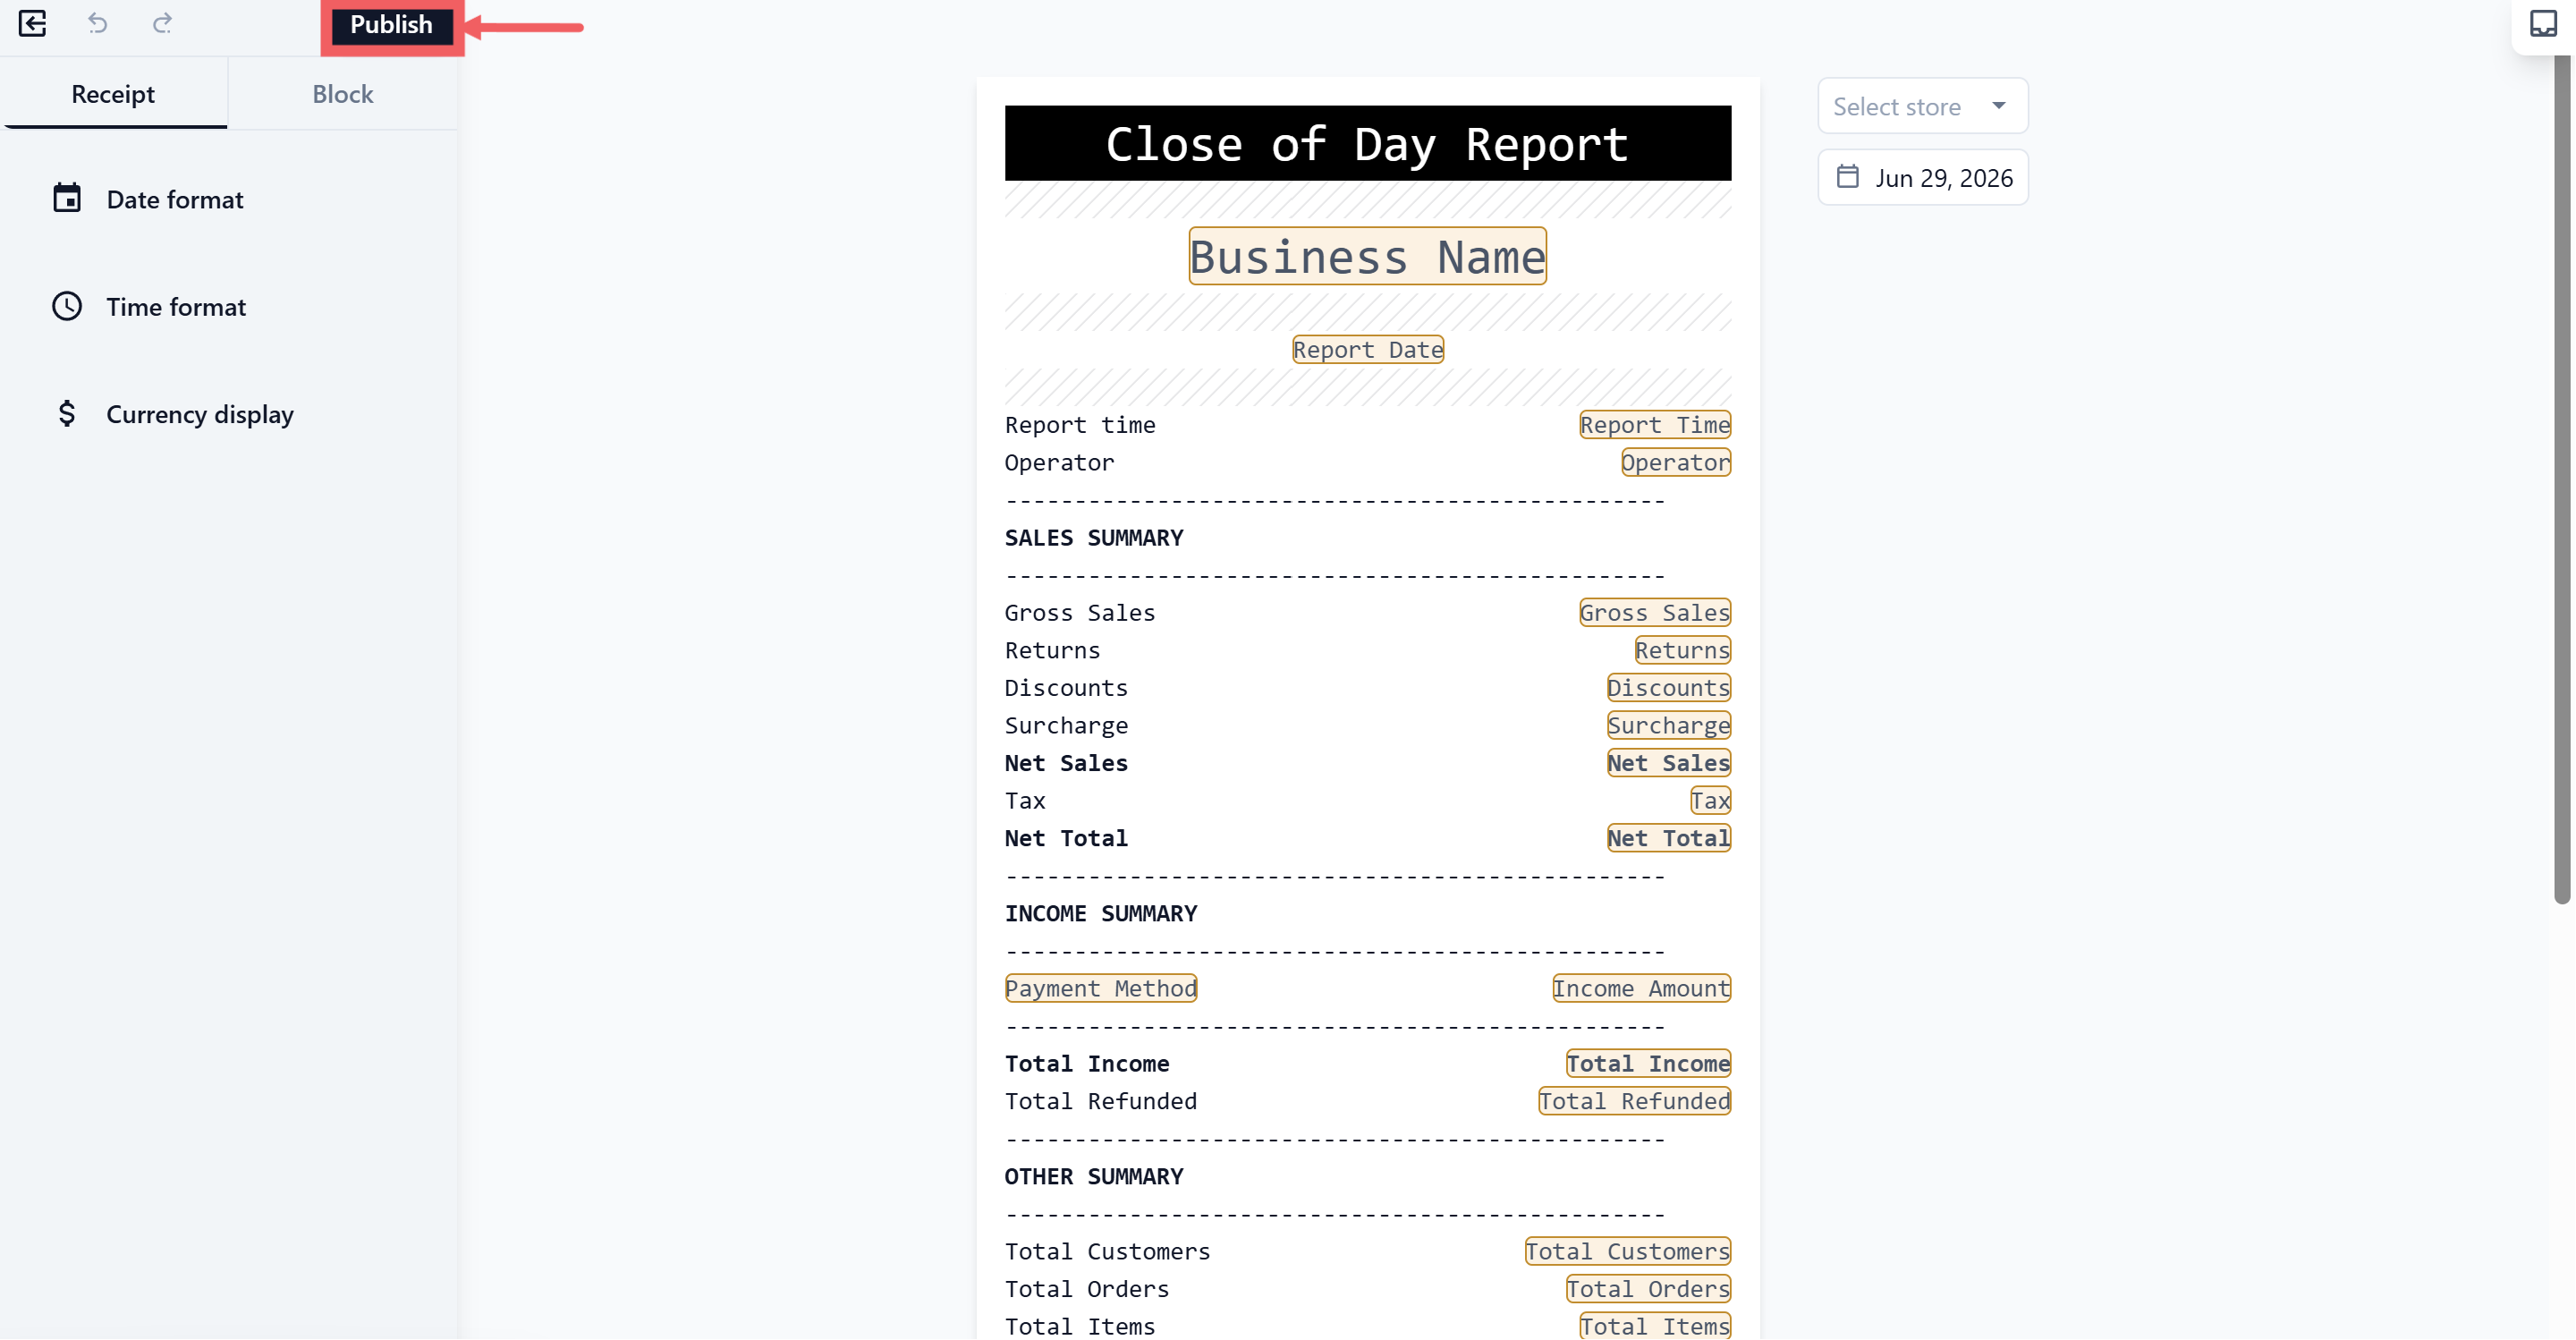Screen dimensions: 2576x1340
Task: Open the Jun 29, 2026 date picker
Action: point(1922,177)
